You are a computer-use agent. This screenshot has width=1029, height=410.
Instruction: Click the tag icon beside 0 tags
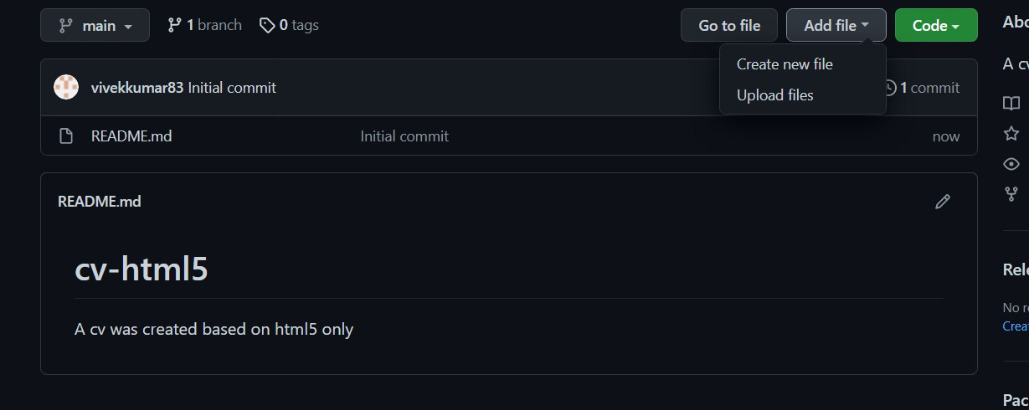(266, 26)
